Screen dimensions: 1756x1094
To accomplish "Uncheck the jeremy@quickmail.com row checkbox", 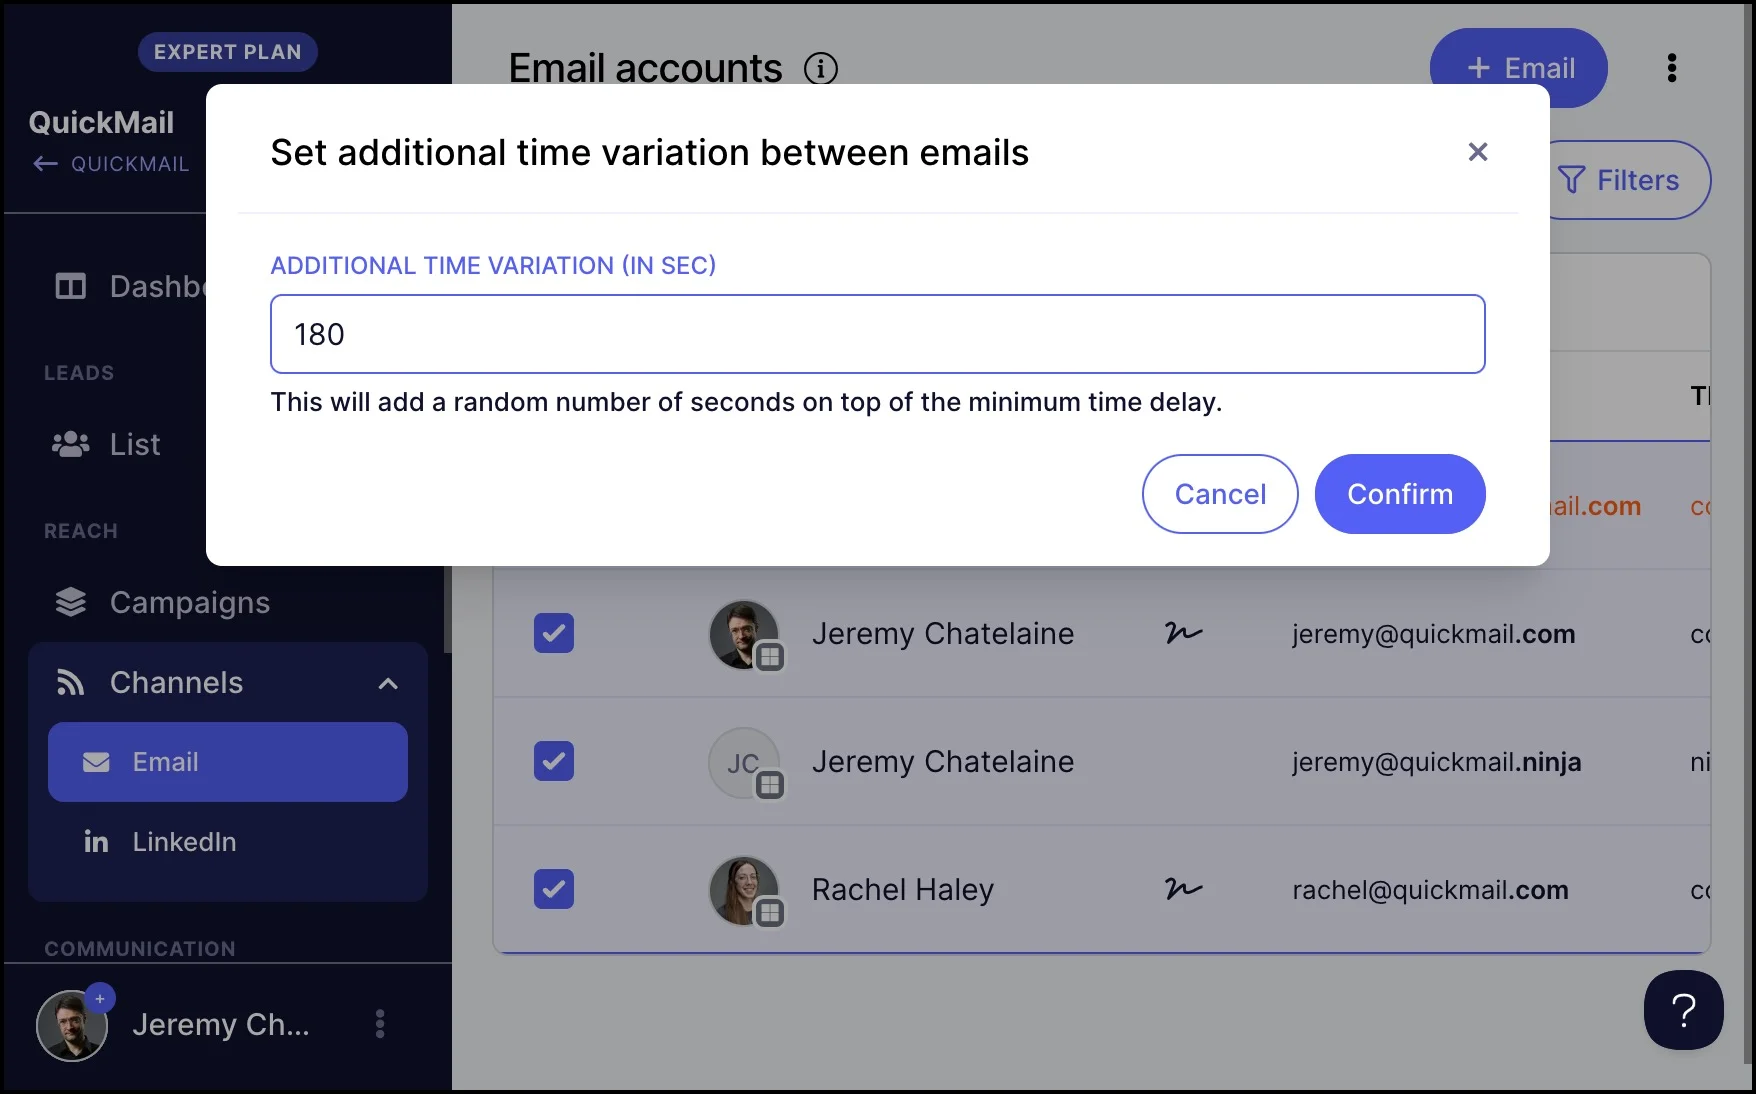I will (x=554, y=633).
